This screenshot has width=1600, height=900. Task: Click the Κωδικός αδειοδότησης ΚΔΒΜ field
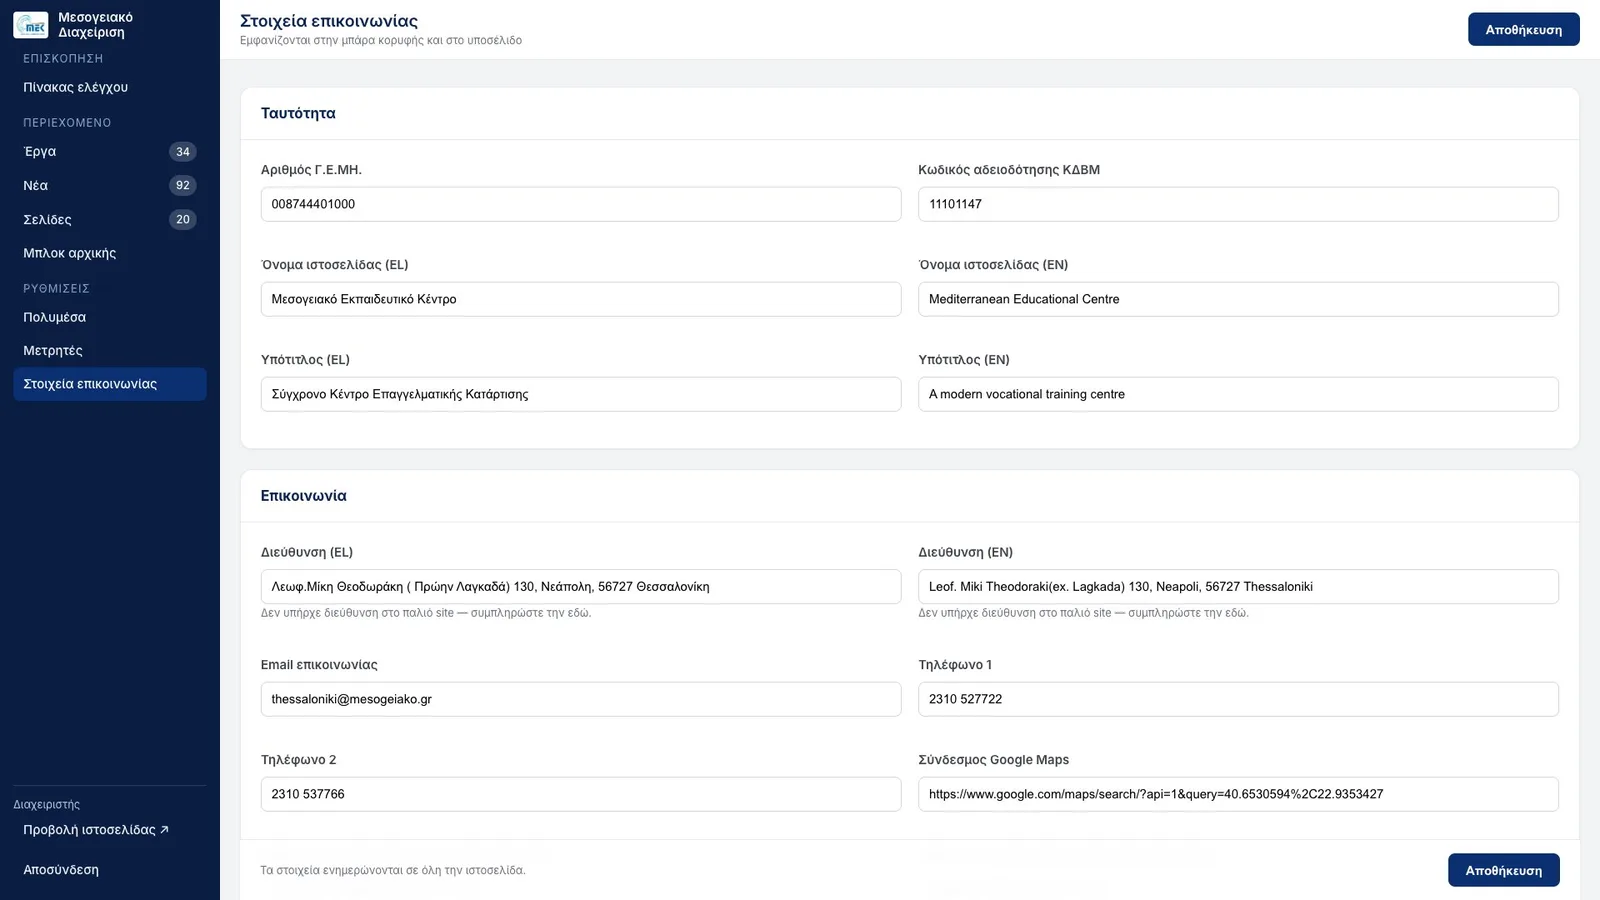click(x=1238, y=204)
